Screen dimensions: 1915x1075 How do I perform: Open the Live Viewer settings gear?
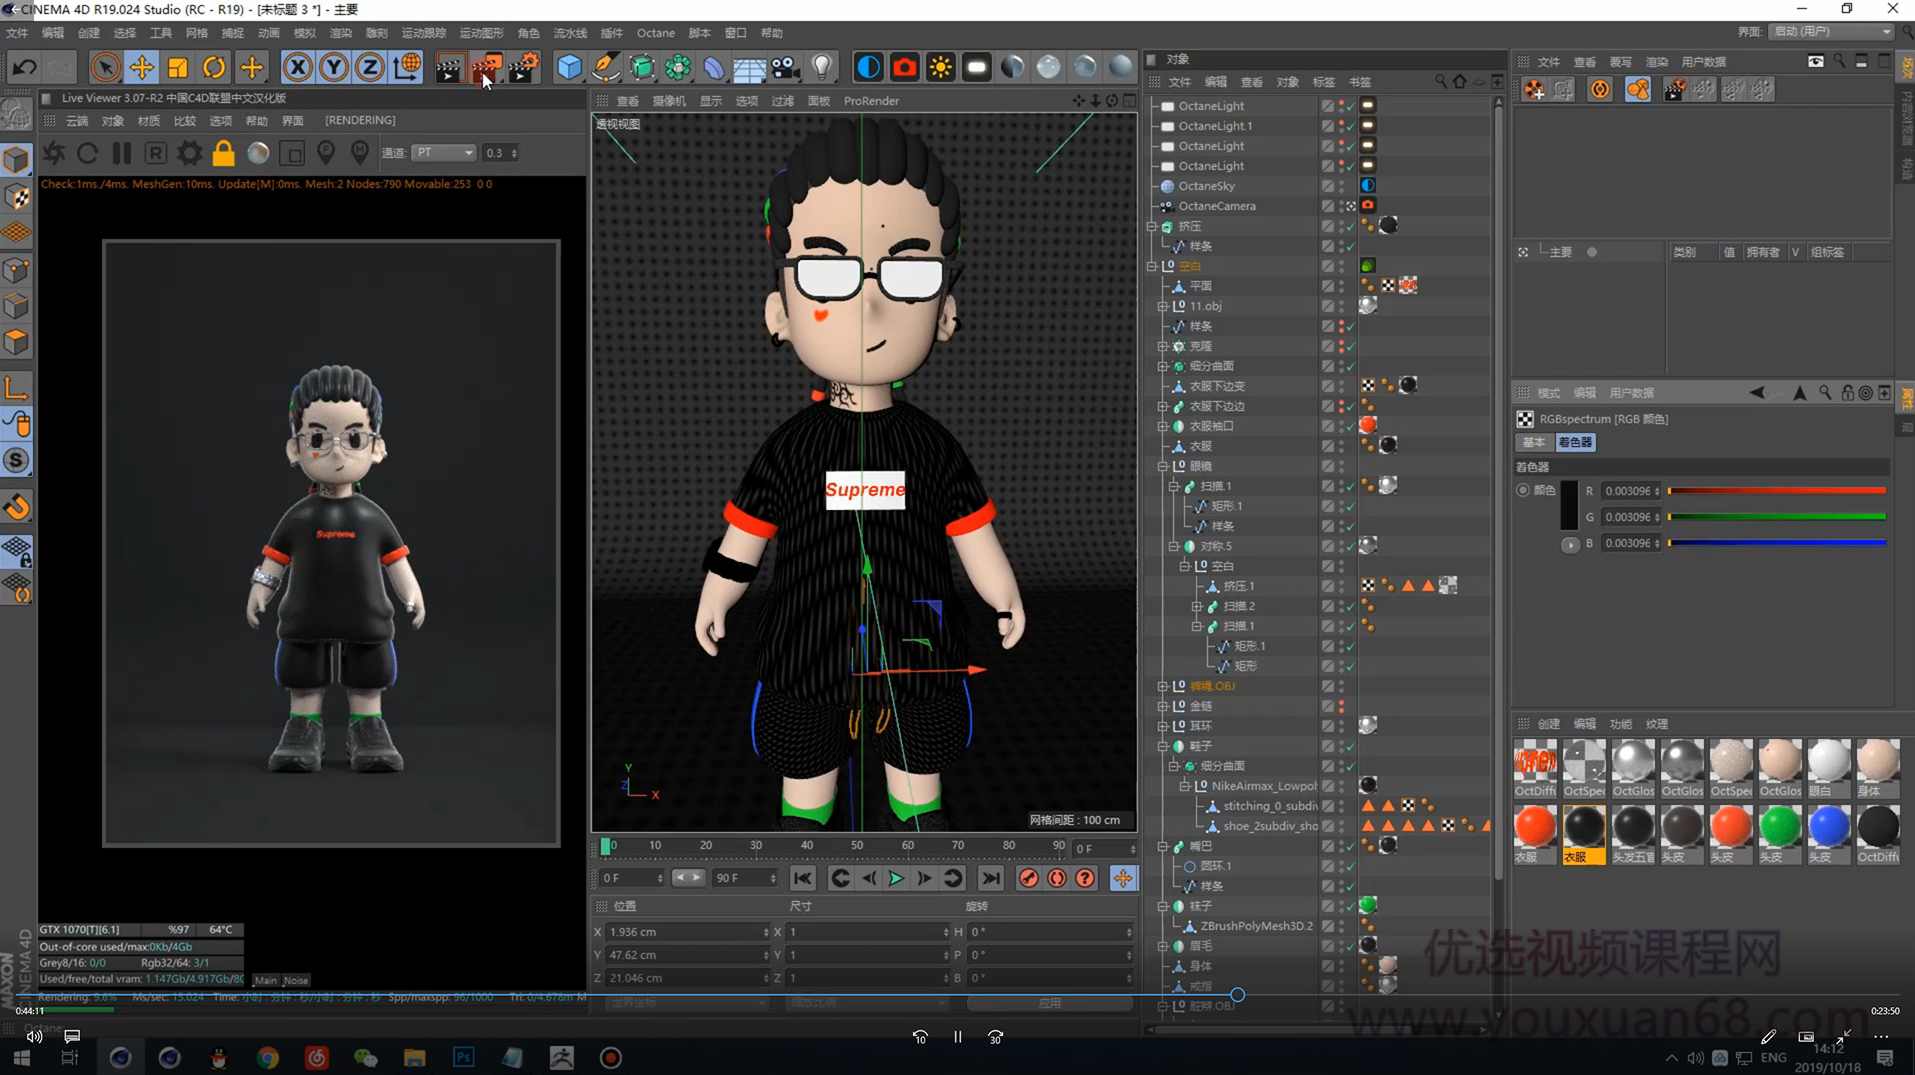(x=188, y=152)
